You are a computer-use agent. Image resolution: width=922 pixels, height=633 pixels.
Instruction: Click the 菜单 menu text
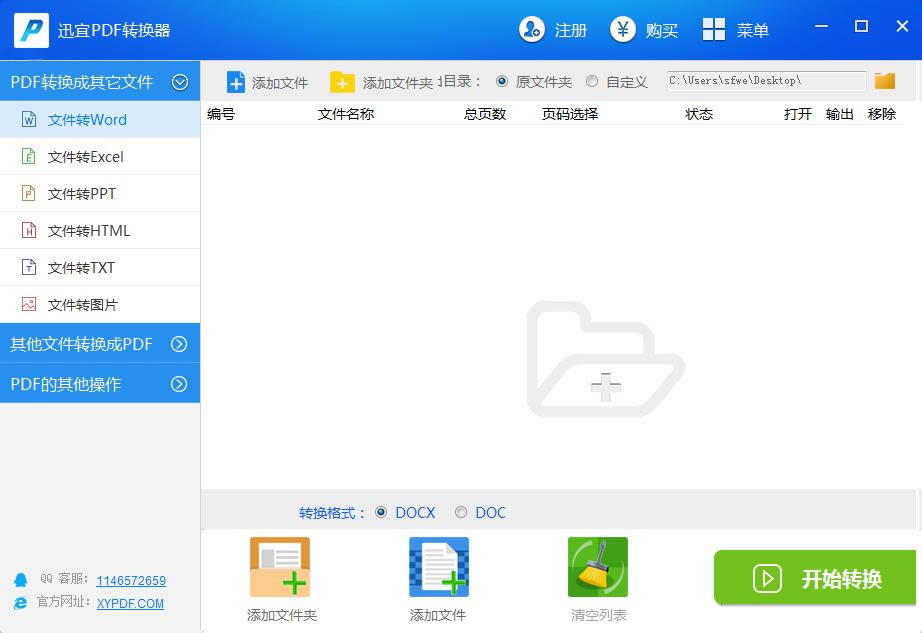753,30
